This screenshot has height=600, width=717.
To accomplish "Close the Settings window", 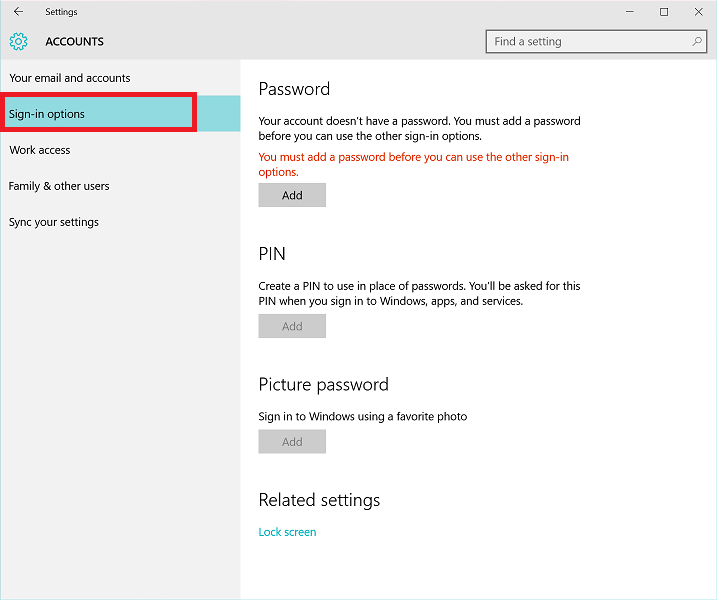I will 699,12.
